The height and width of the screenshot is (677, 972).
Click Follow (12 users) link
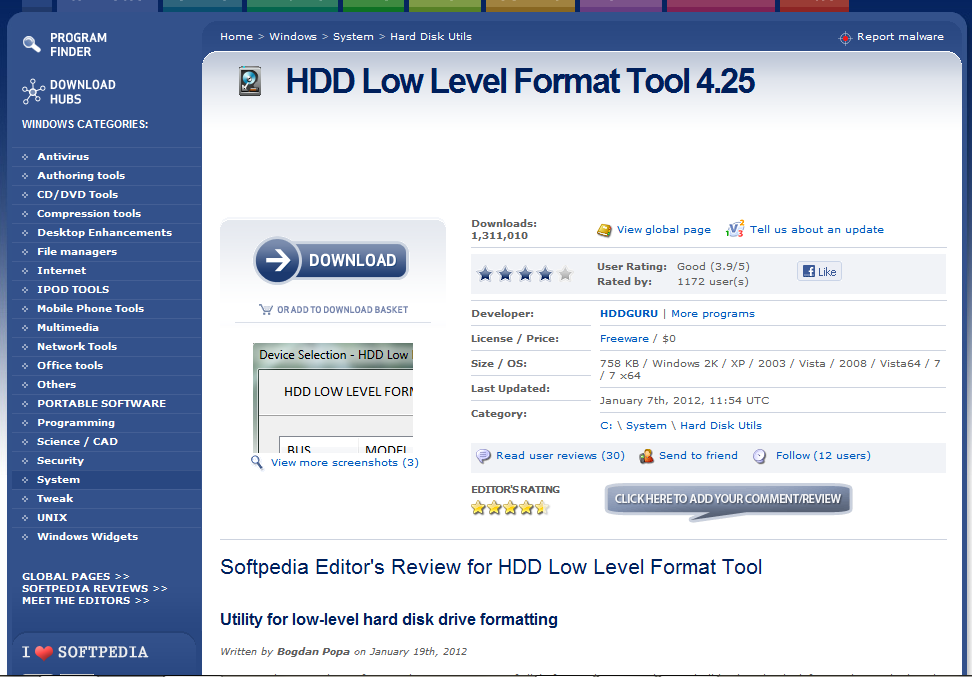click(823, 456)
